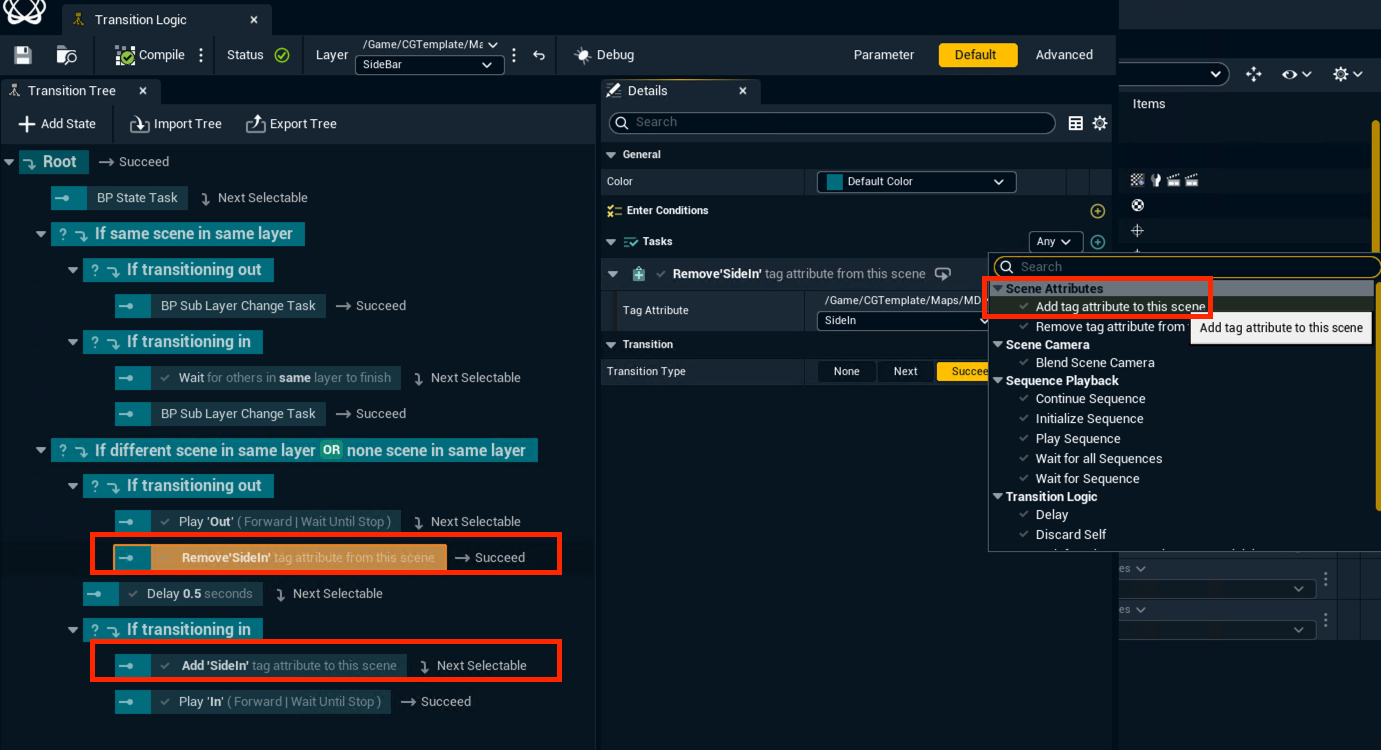Choose 'Blend Scene Camera' from task menu
Screen dimensions: 1381x750
coord(1094,363)
